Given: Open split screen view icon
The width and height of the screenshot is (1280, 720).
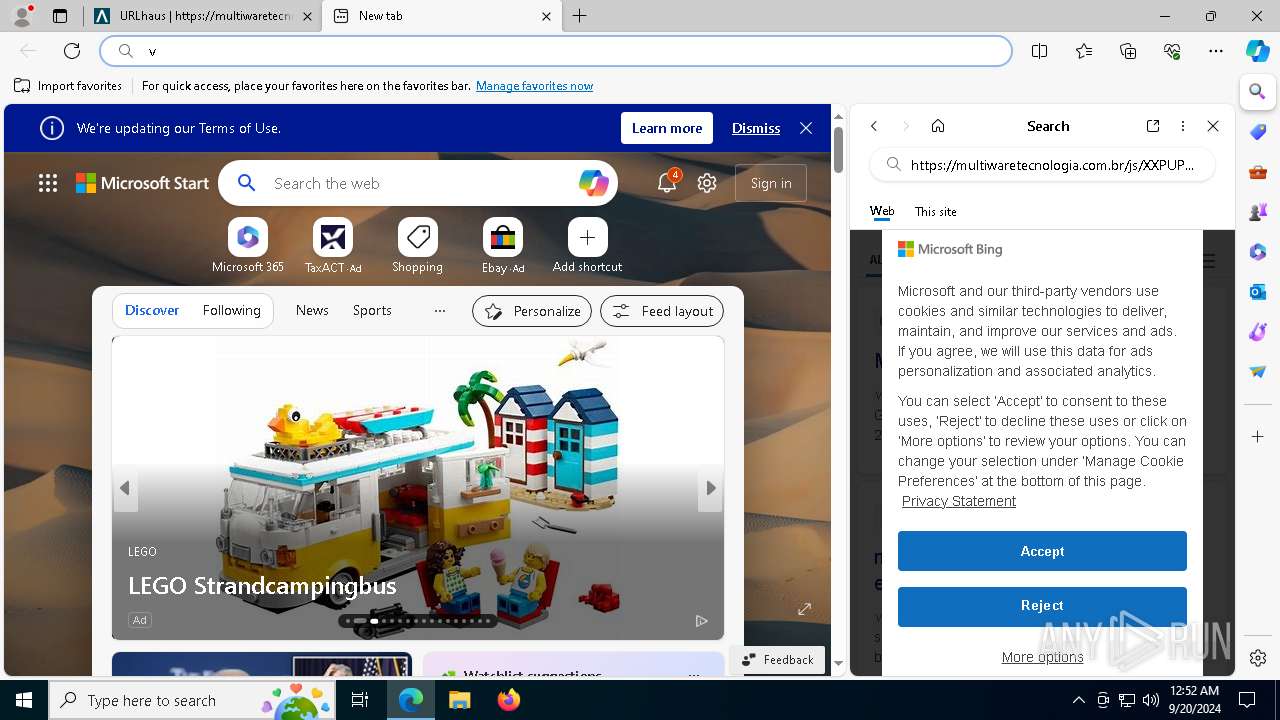Looking at the screenshot, I should [1040, 51].
